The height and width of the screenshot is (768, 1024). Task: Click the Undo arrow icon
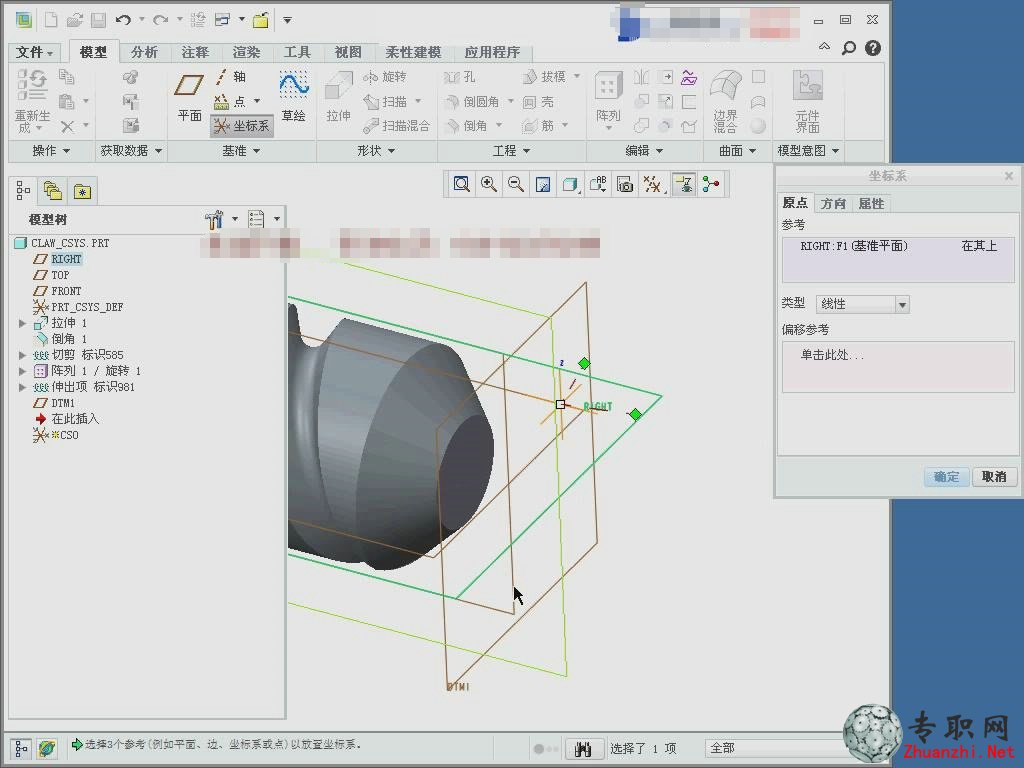click(x=123, y=20)
